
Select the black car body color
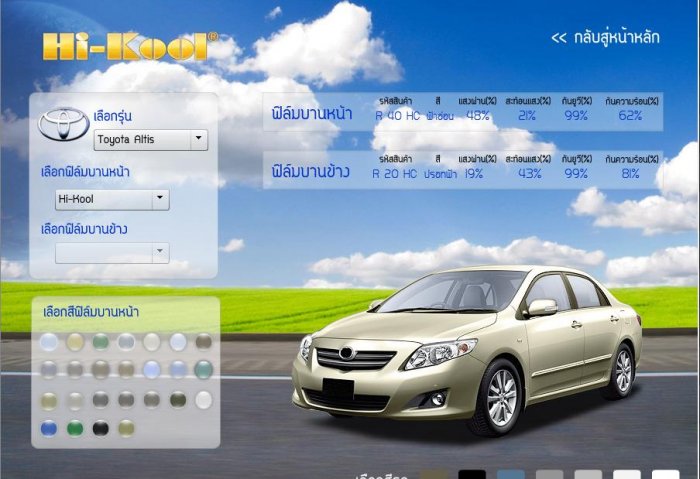click(x=472, y=474)
